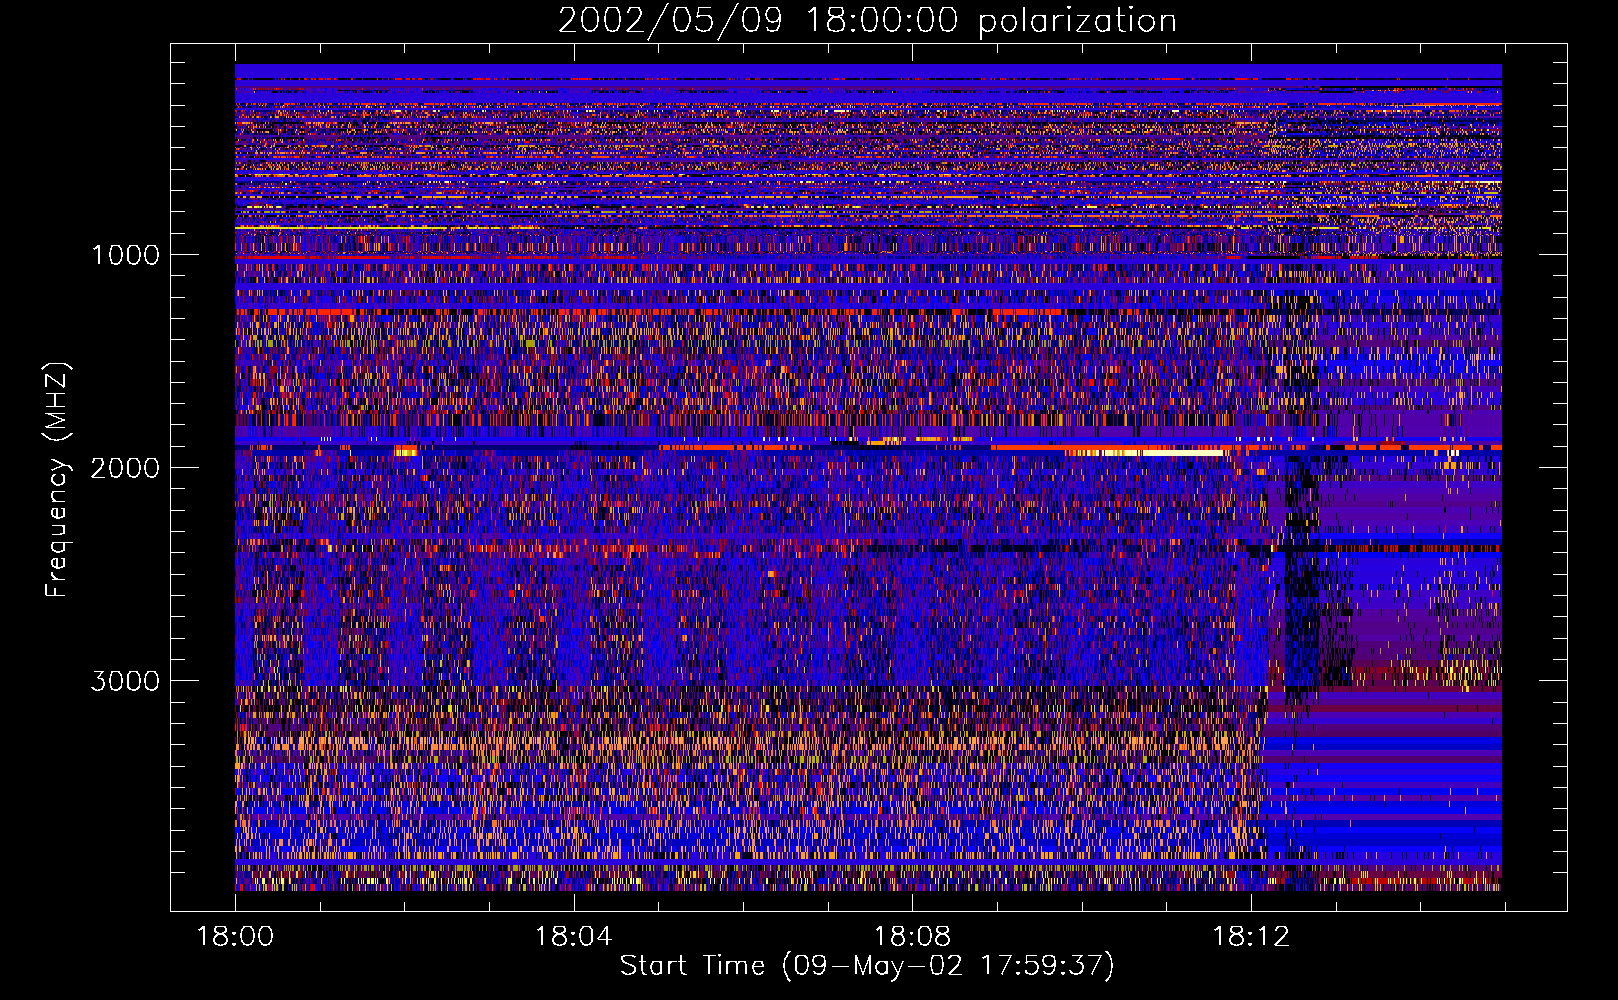Click the "18:12" time tick label
Image resolution: width=1618 pixels, height=1000 pixels.
1251,937
